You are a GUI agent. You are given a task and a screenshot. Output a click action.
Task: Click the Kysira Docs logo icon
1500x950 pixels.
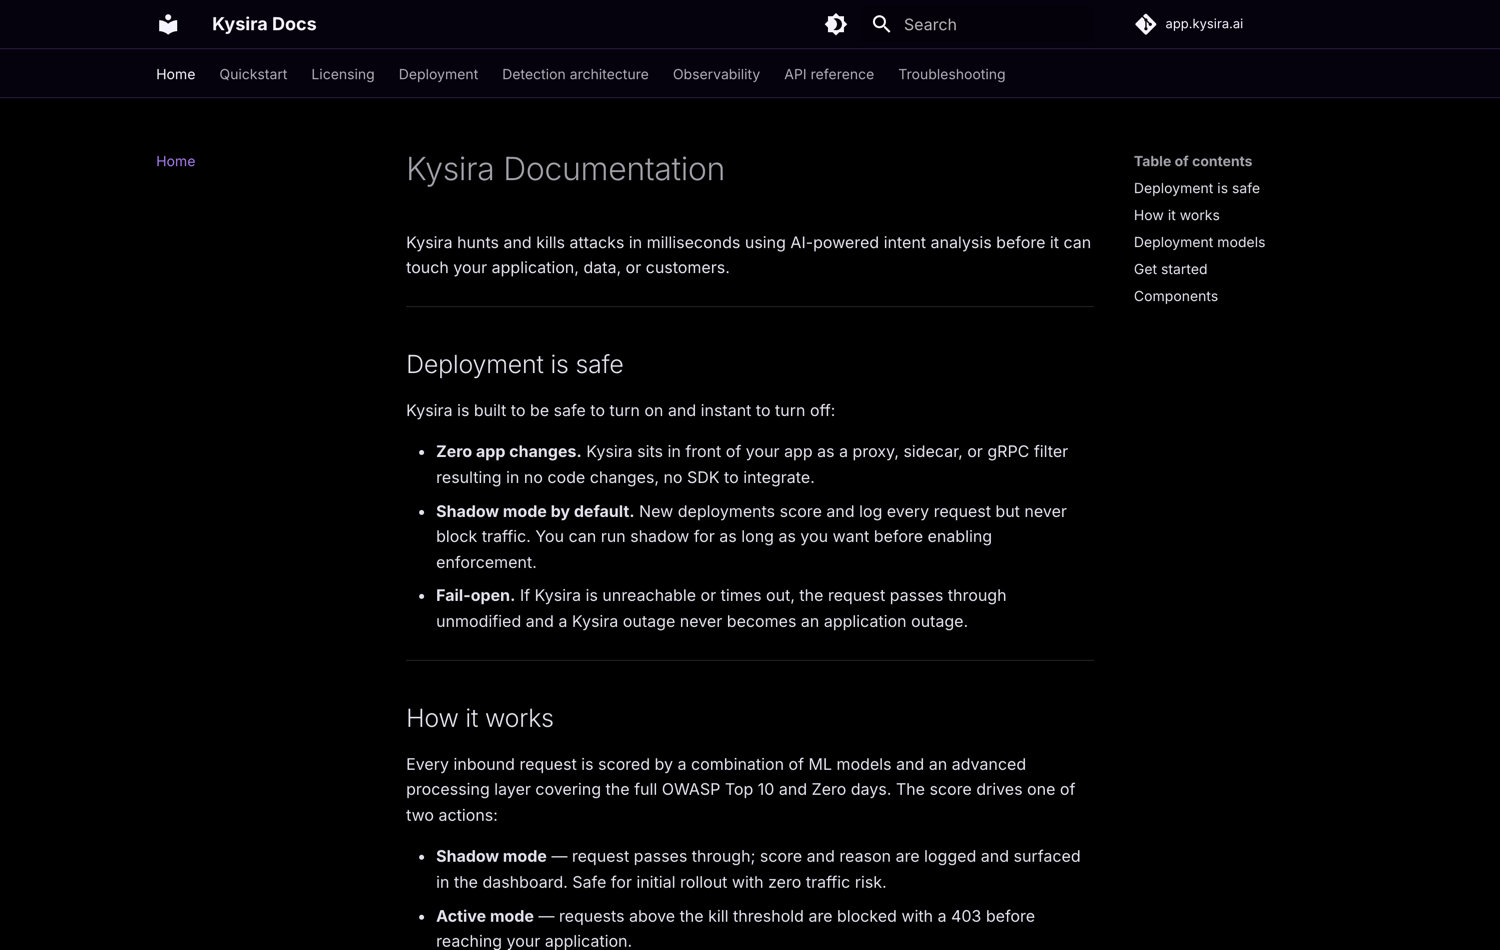[168, 24]
